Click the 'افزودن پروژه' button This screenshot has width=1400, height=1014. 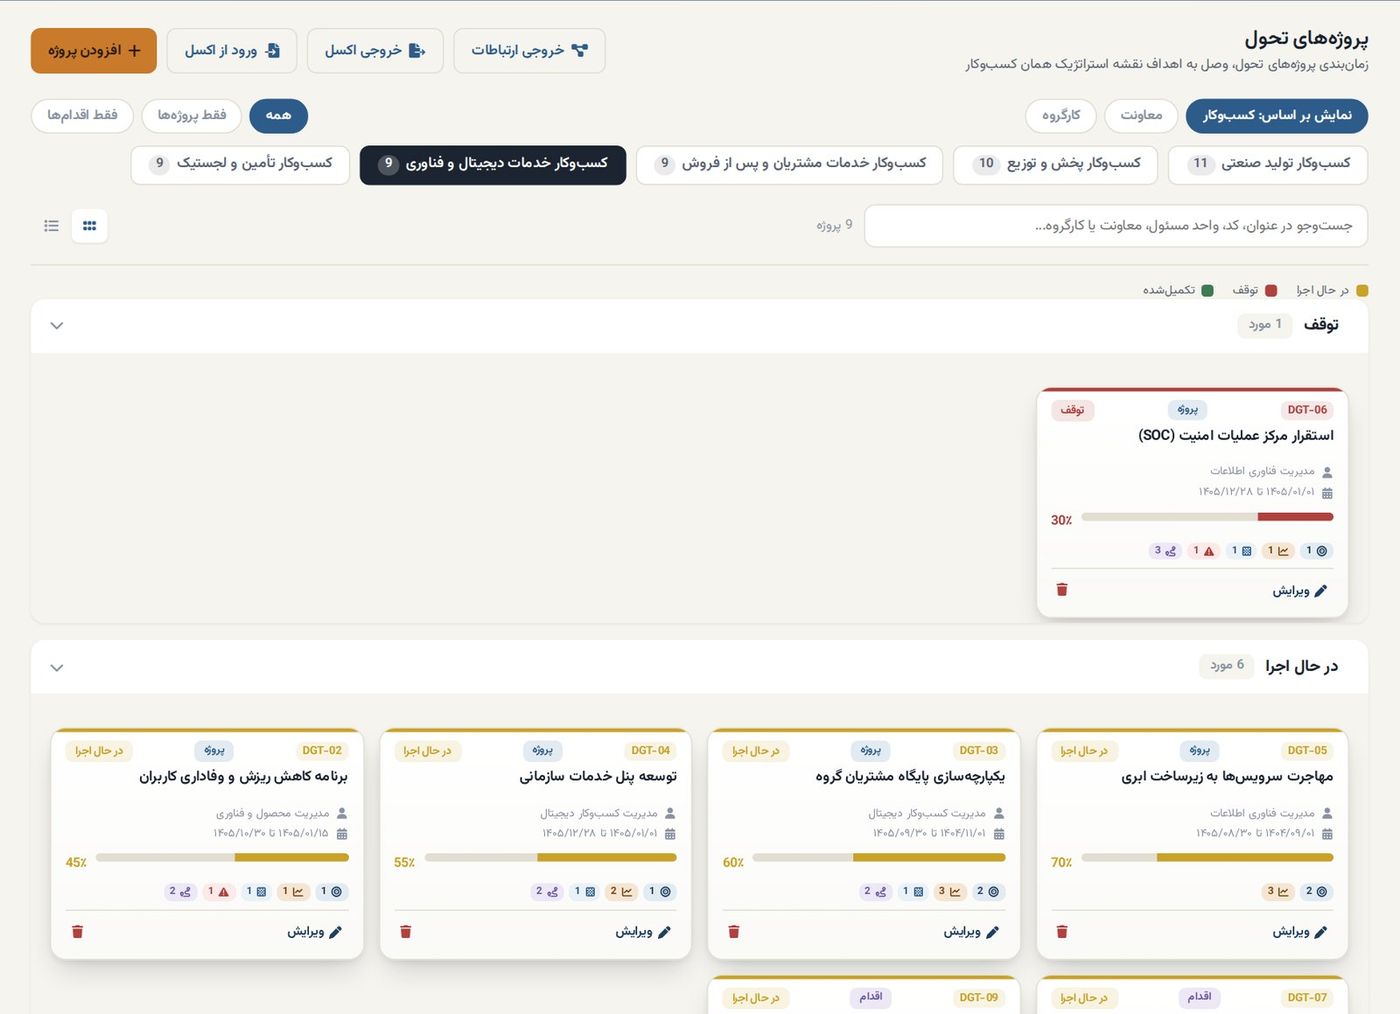(x=94, y=51)
